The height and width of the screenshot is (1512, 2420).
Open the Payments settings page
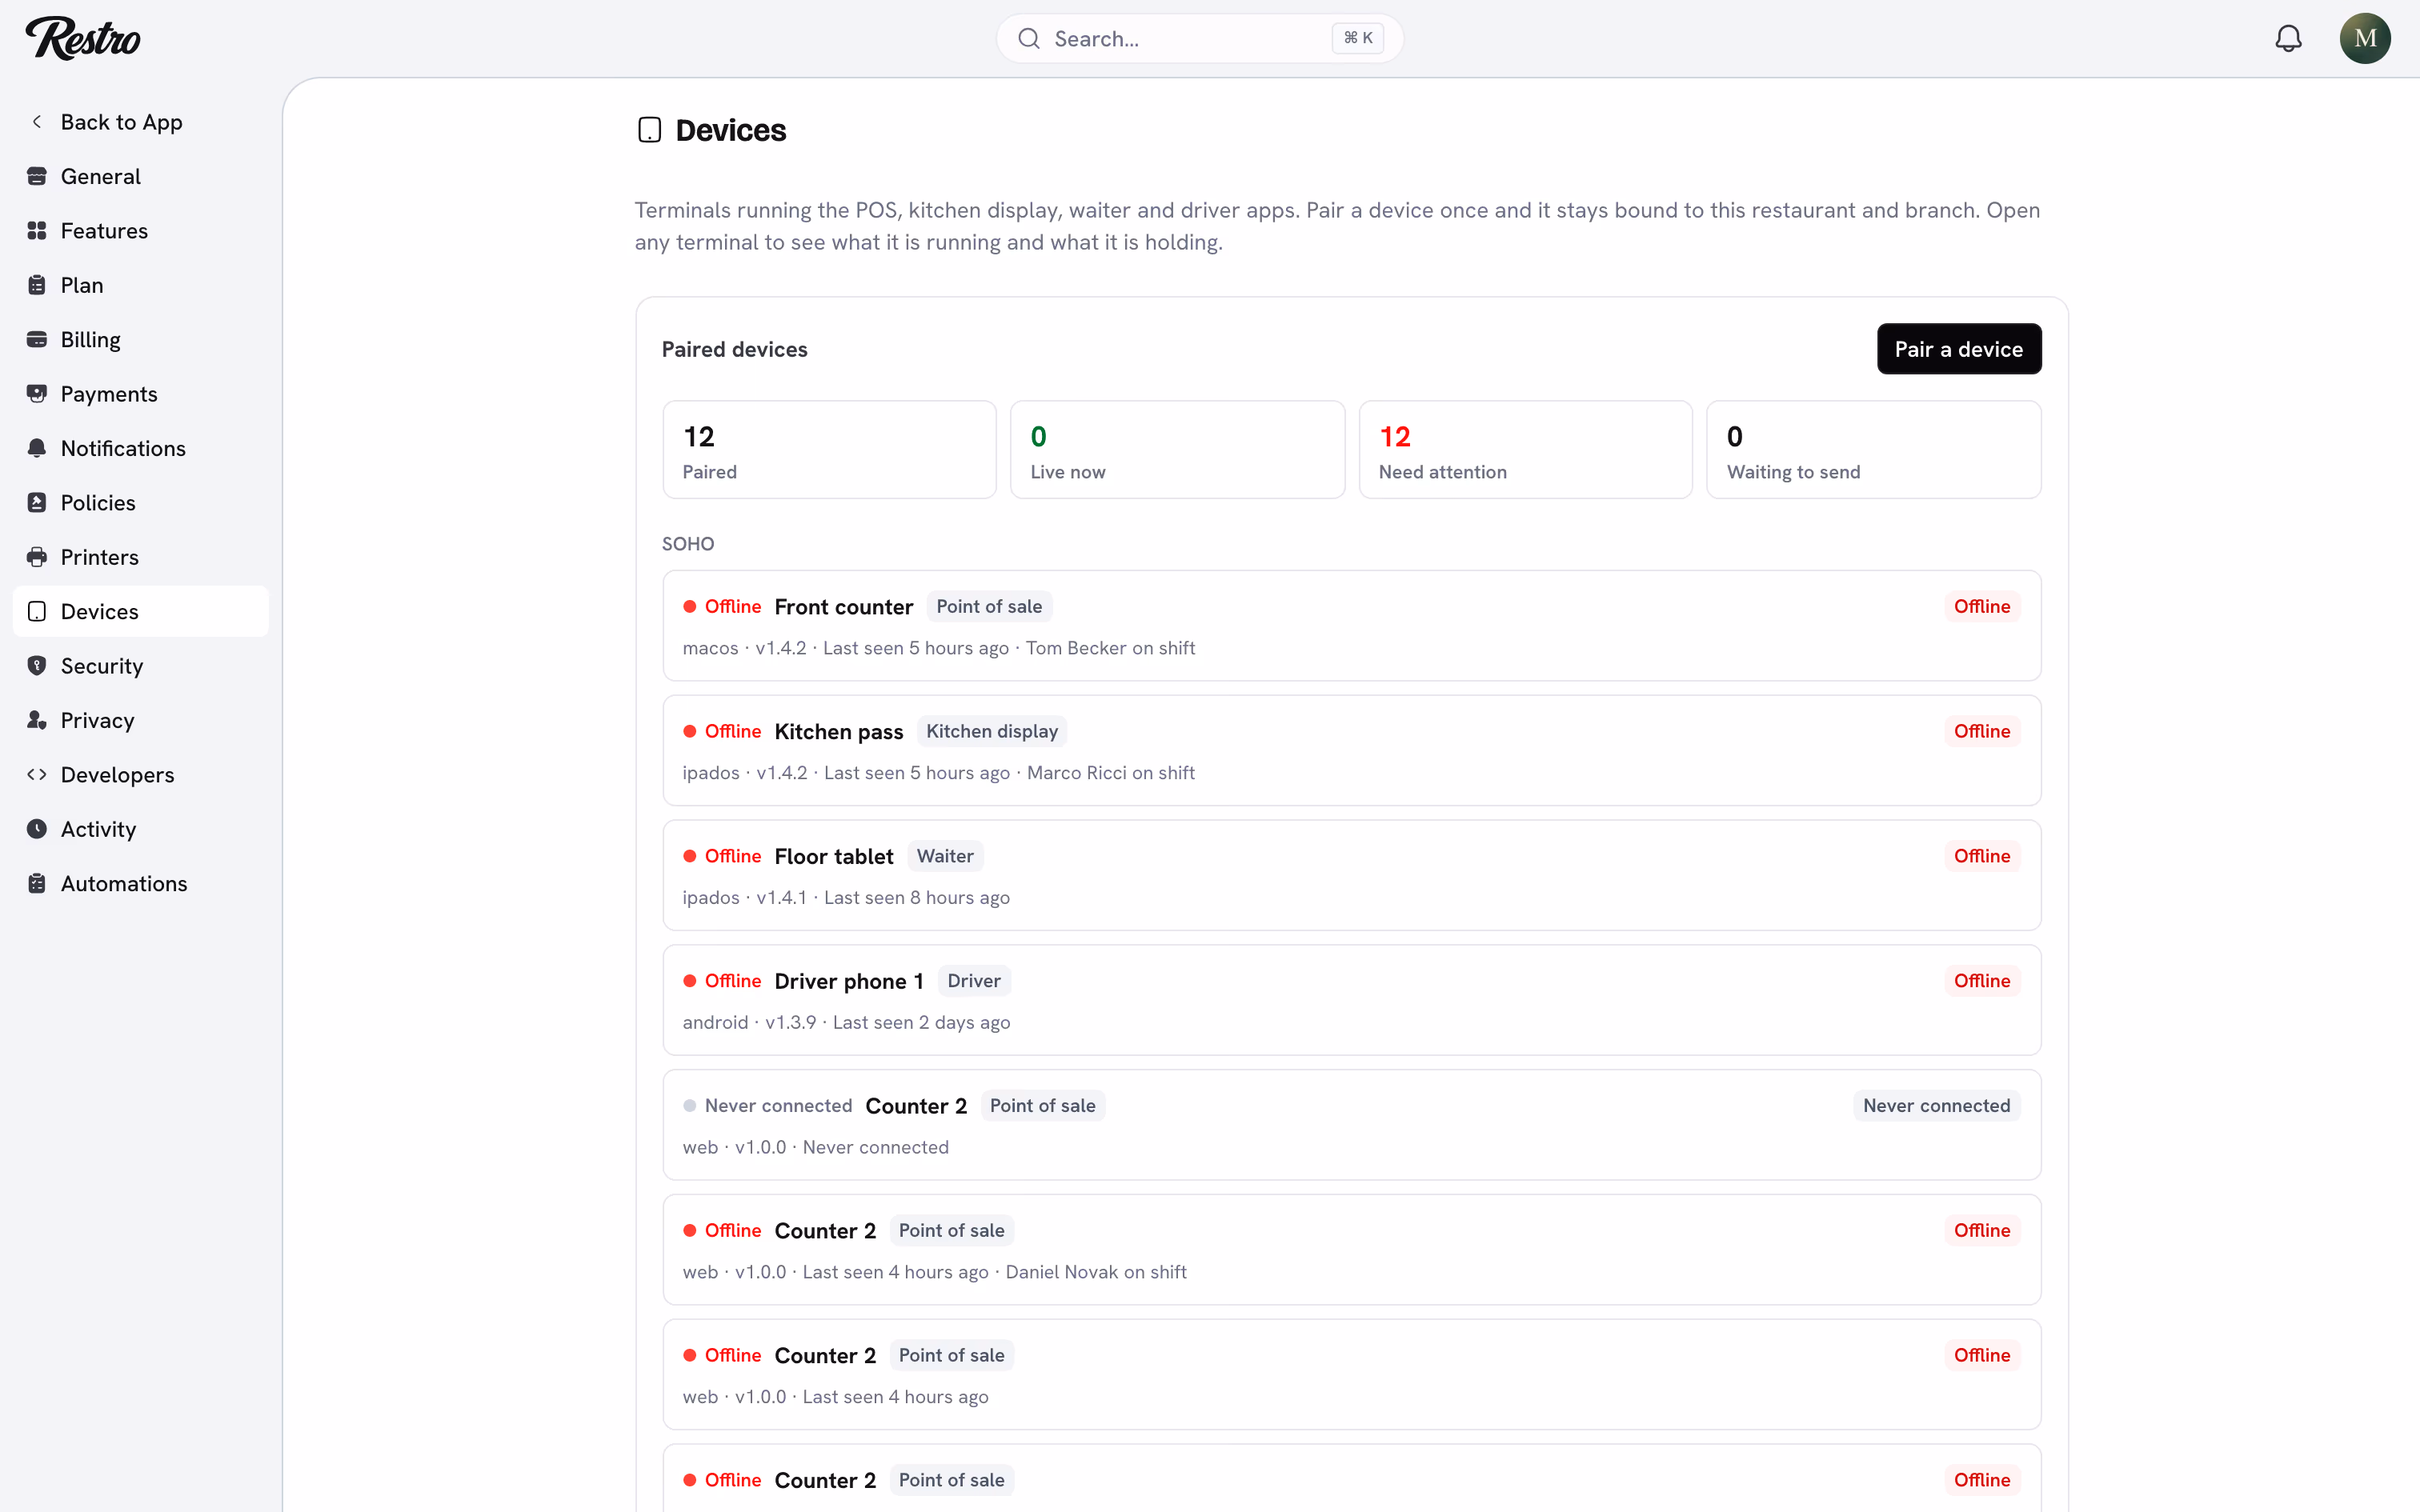click(x=141, y=394)
